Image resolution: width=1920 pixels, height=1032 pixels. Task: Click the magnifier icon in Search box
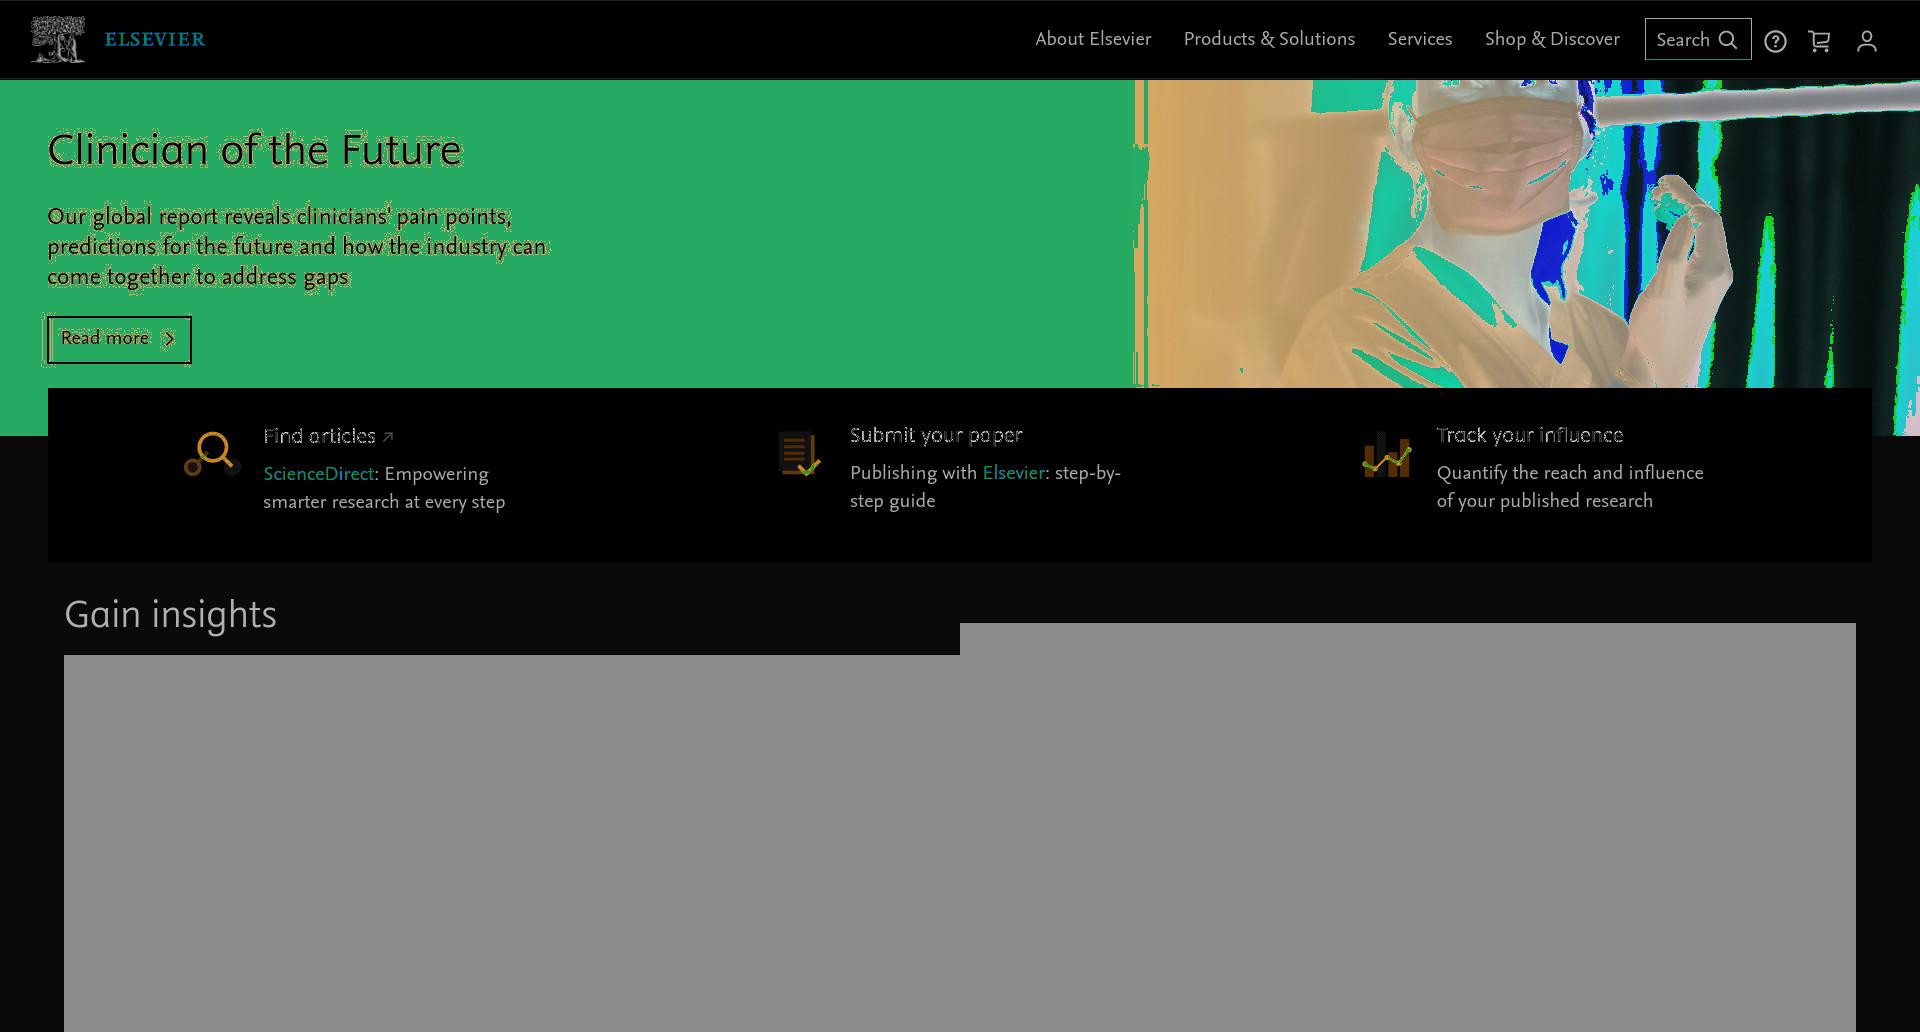[1728, 40]
